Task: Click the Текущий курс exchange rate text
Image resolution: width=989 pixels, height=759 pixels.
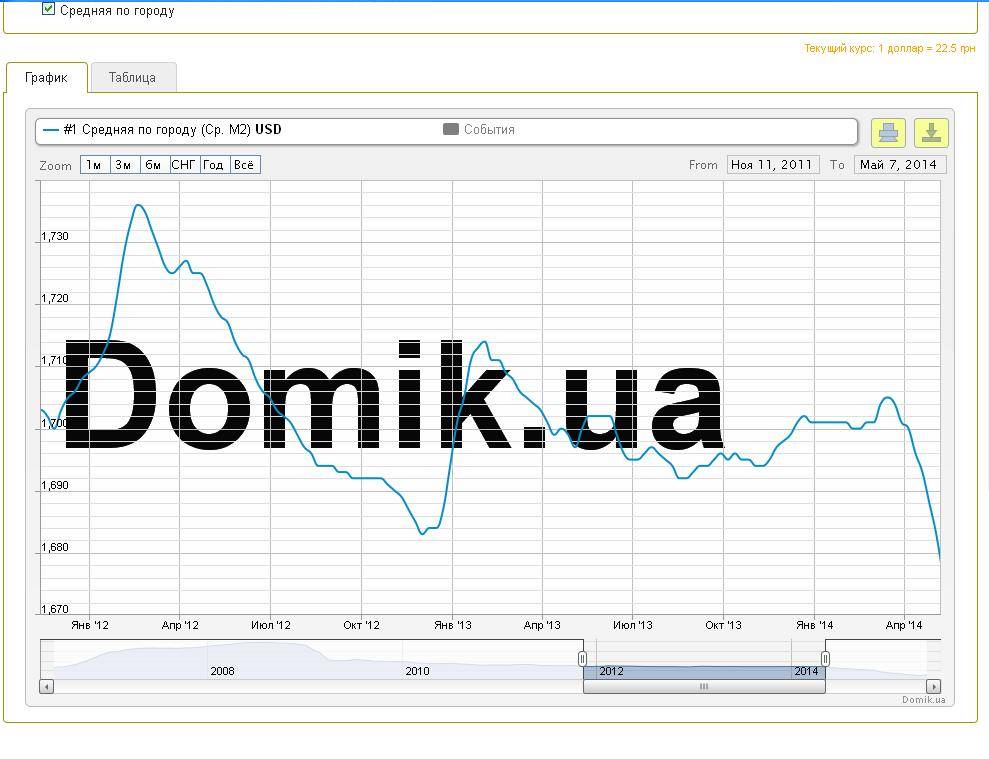Action: point(889,49)
